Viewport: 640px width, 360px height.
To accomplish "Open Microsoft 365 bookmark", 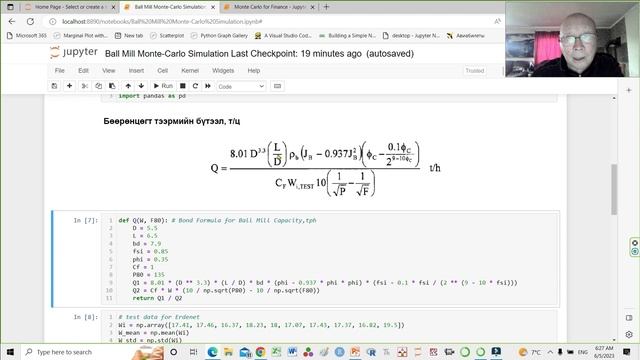I will (27, 36).
